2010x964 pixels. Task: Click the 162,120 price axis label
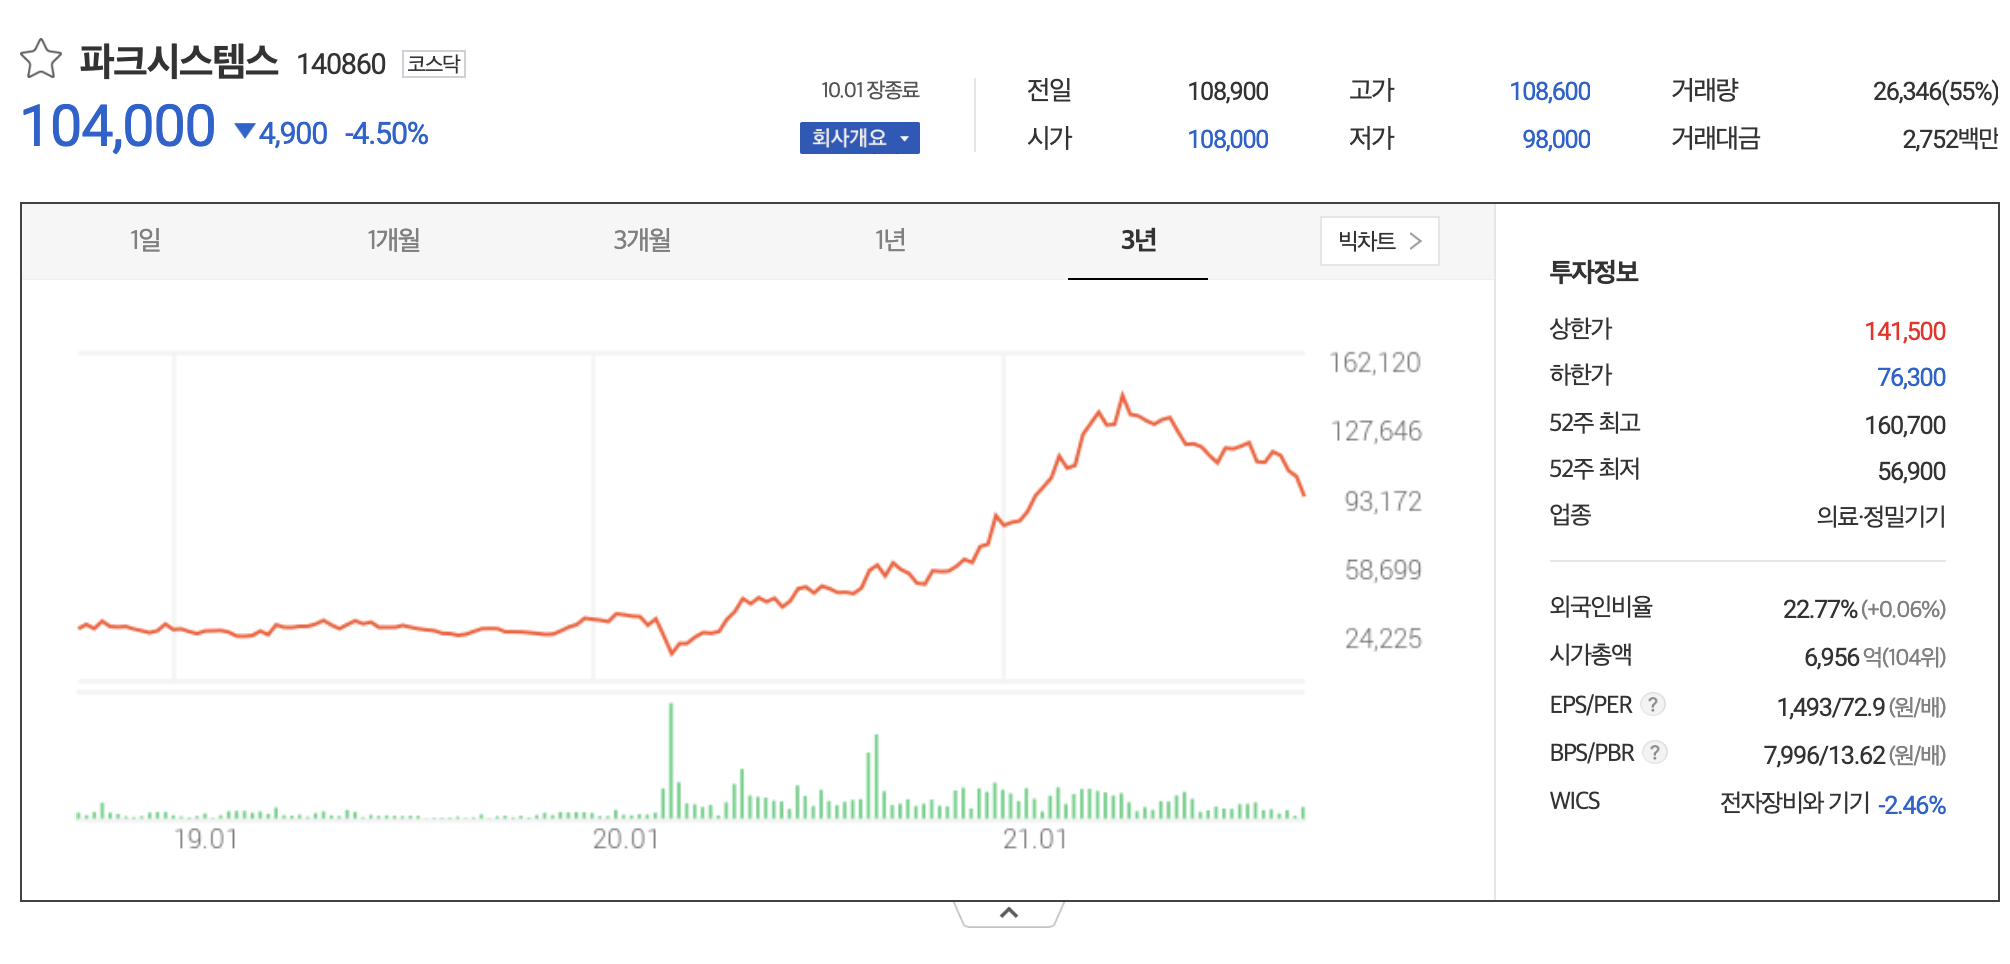(x=1375, y=362)
